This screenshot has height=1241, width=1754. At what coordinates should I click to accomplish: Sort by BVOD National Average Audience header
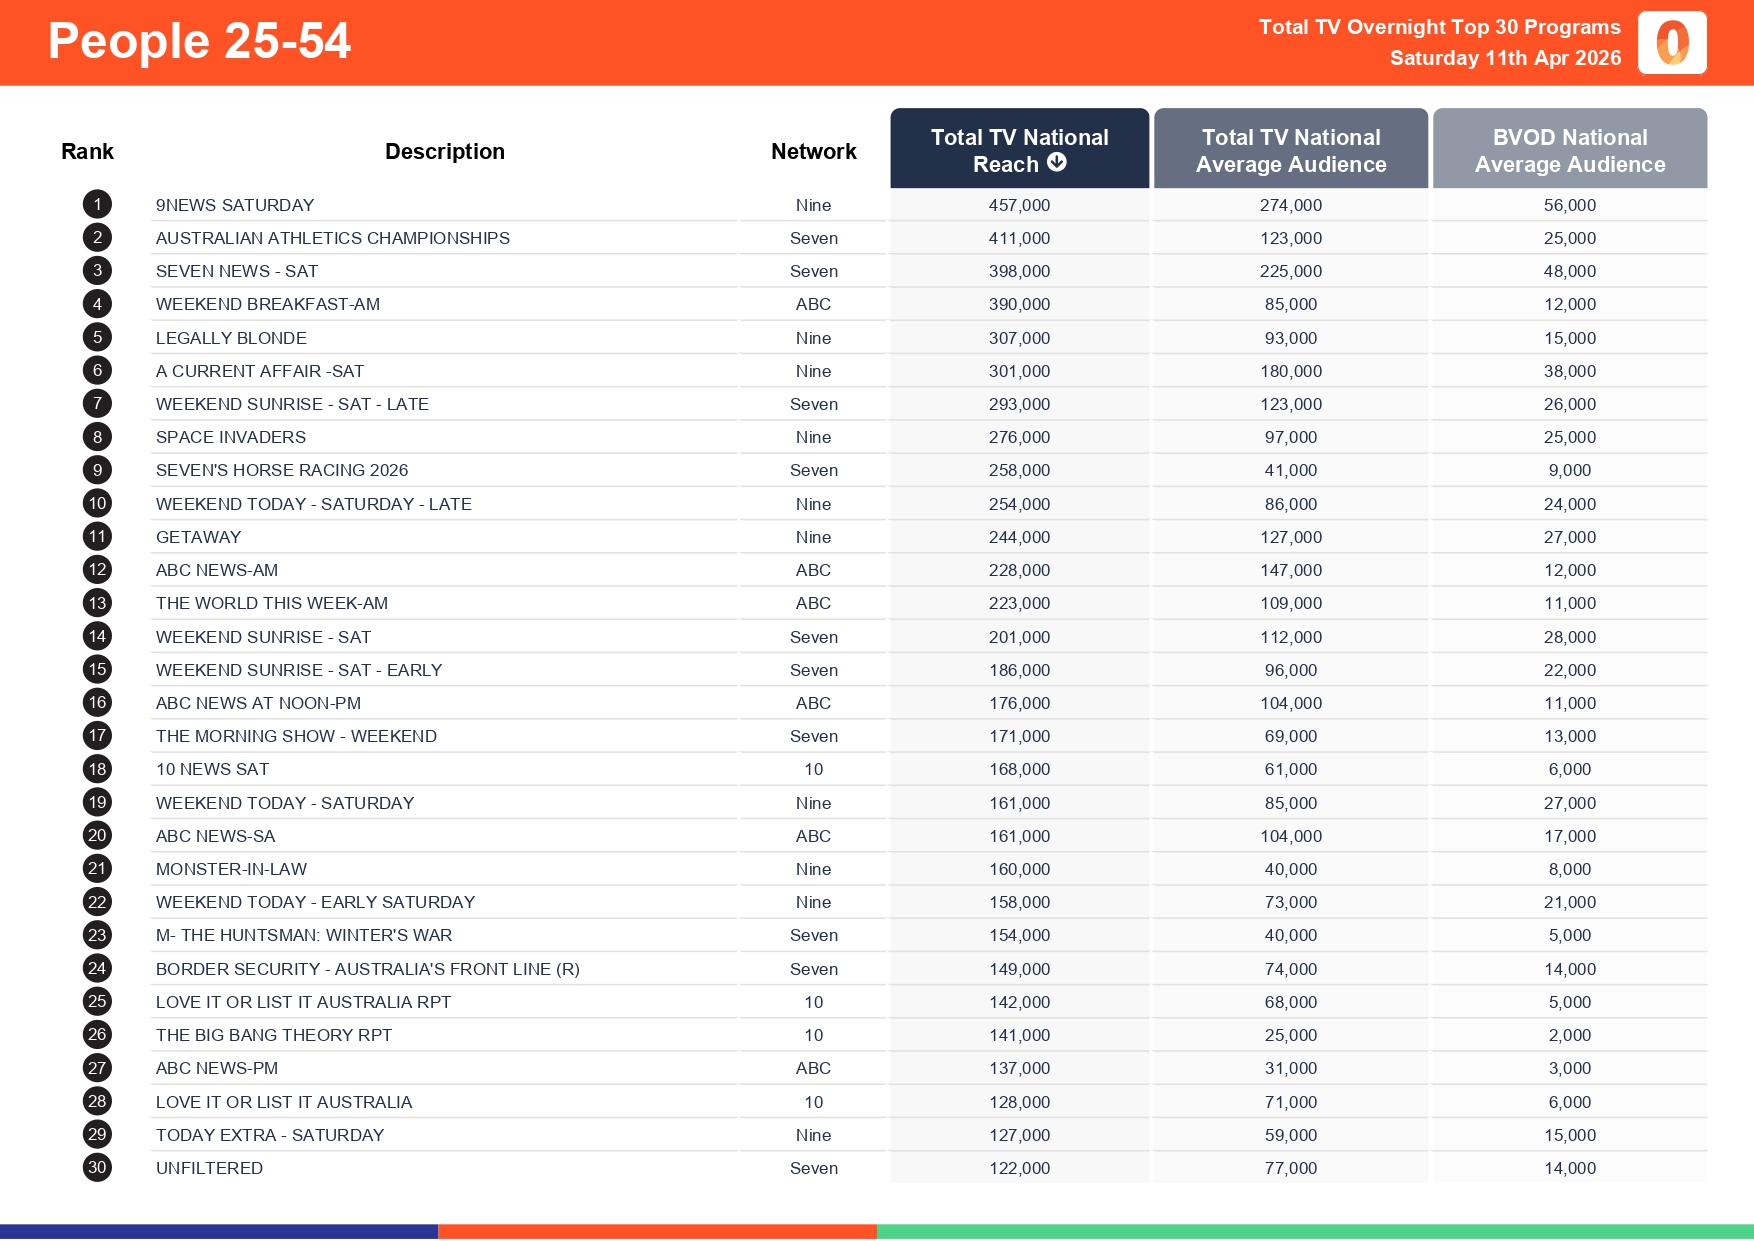pyautogui.click(x=1569, y=148)
